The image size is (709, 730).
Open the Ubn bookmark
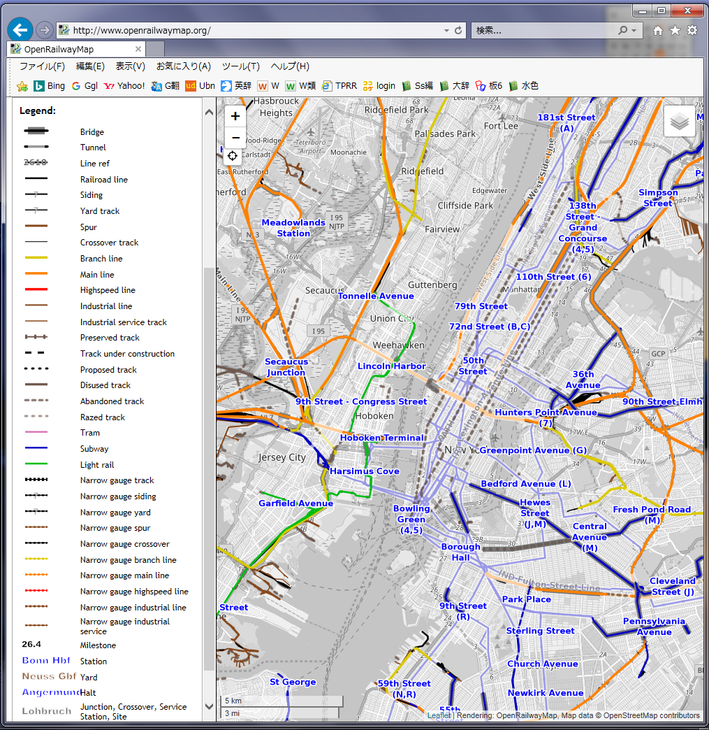(x=200, y=86)
